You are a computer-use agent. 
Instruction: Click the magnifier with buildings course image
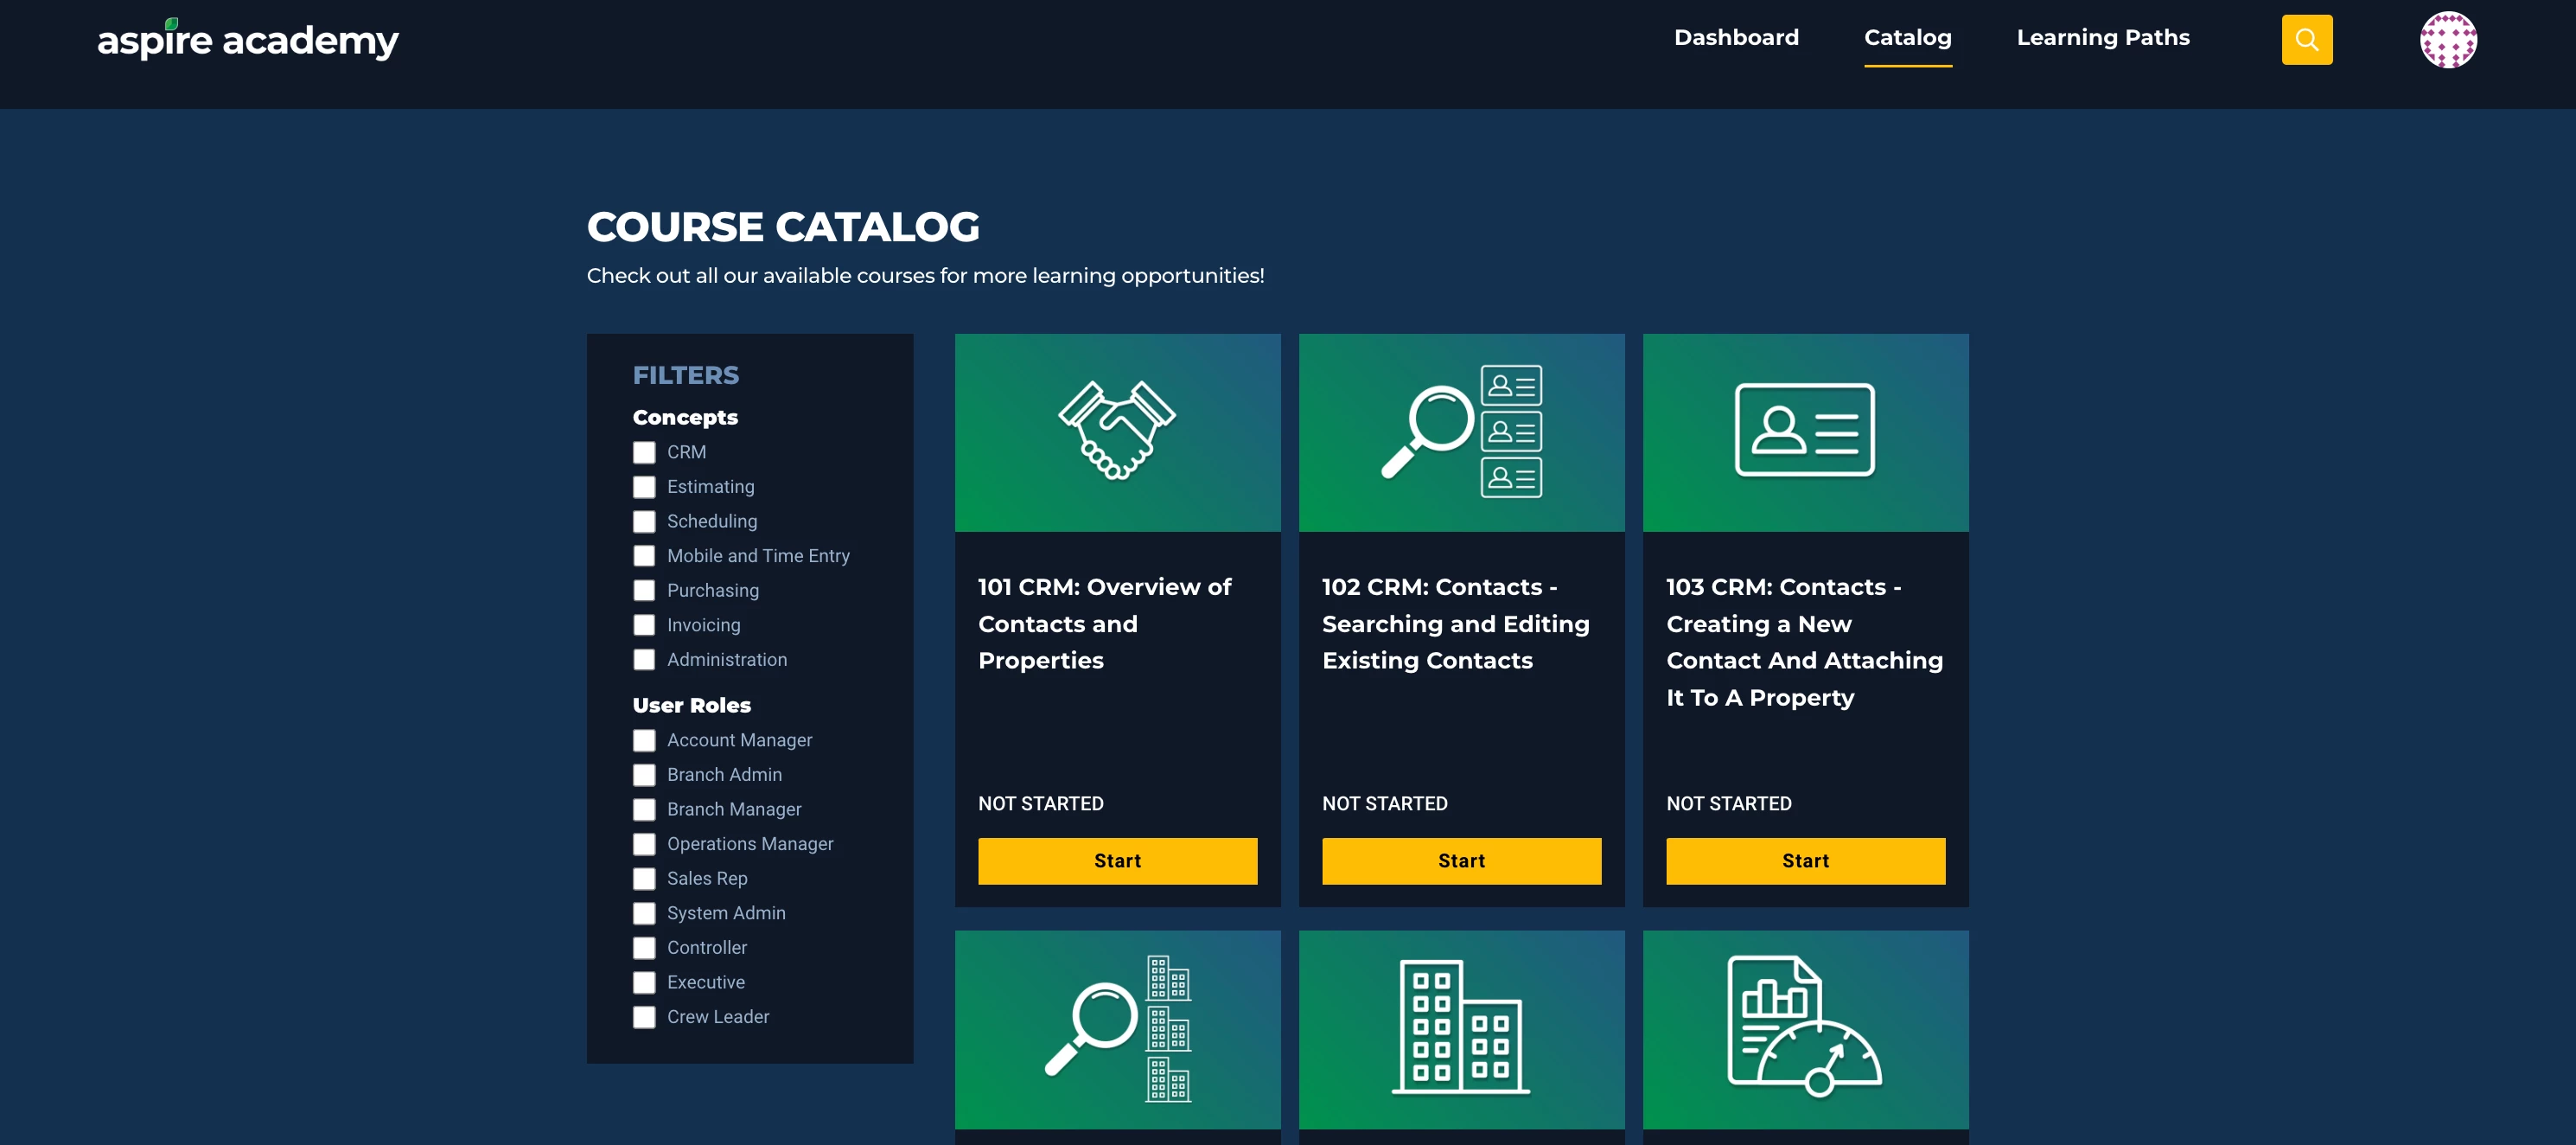[1117, 1029]
